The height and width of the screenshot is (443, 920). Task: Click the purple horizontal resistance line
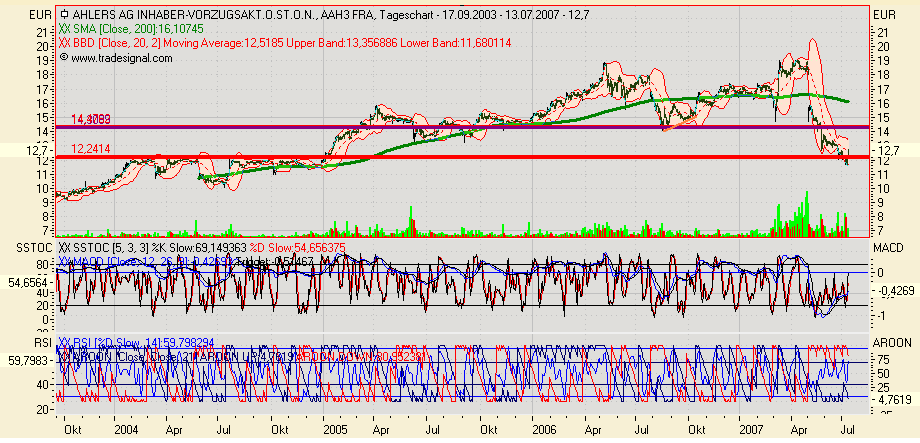pos(500,128)
